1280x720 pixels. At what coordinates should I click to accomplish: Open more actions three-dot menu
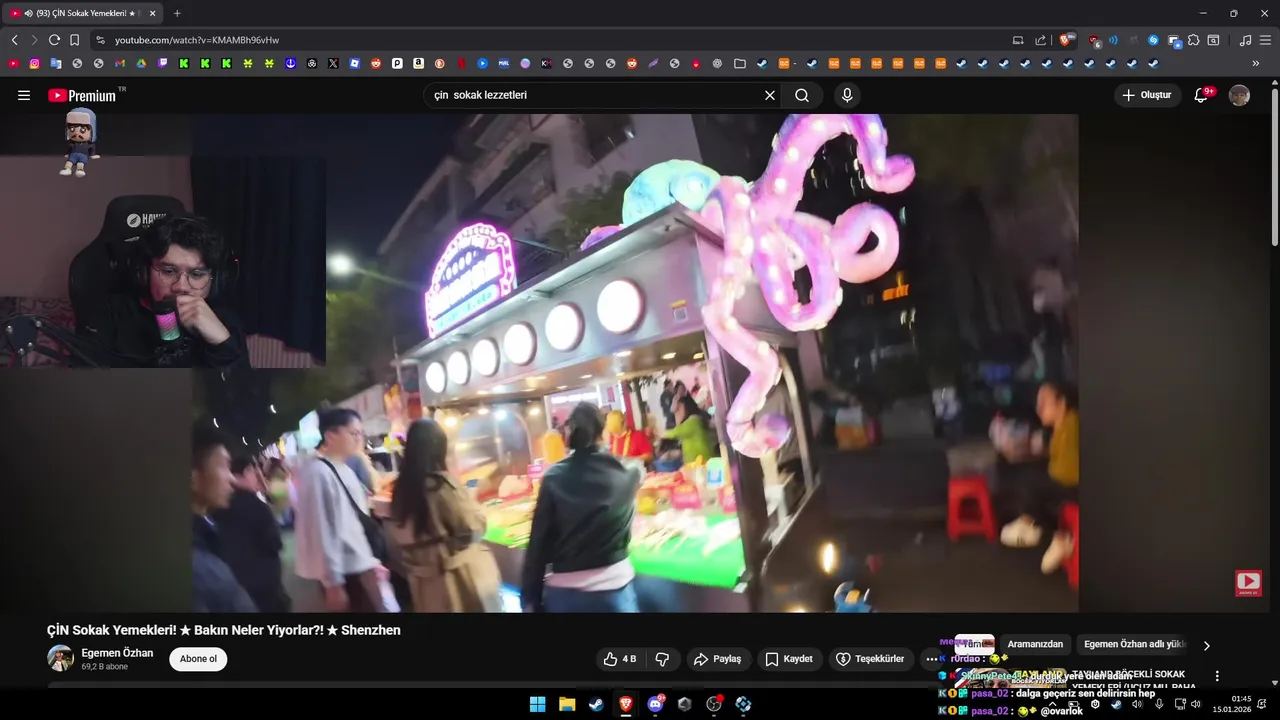[x=931, y=659]
